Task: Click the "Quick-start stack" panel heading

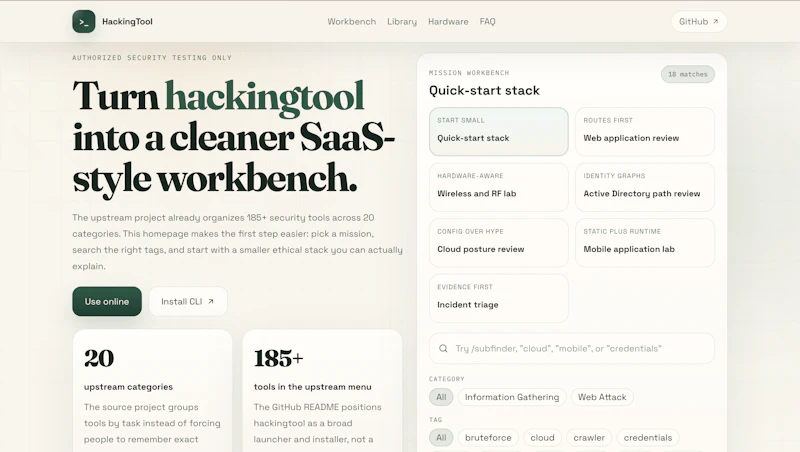Action: pos(484,90)
